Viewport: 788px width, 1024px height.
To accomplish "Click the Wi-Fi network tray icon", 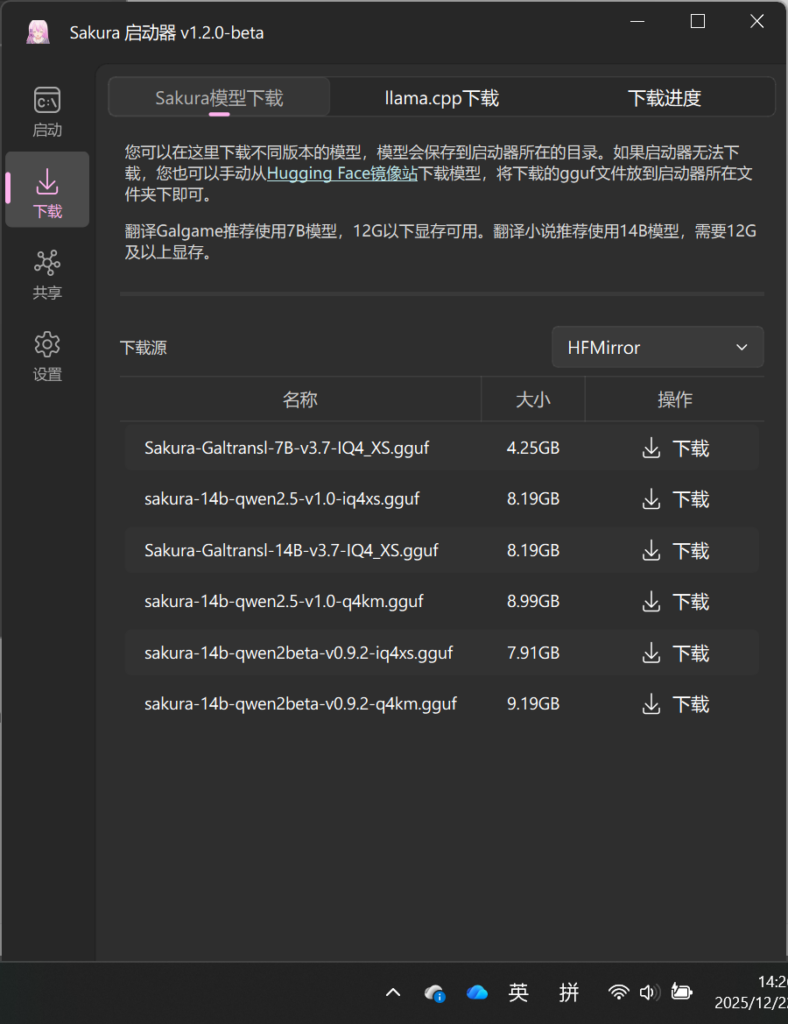I will point(619,992).
